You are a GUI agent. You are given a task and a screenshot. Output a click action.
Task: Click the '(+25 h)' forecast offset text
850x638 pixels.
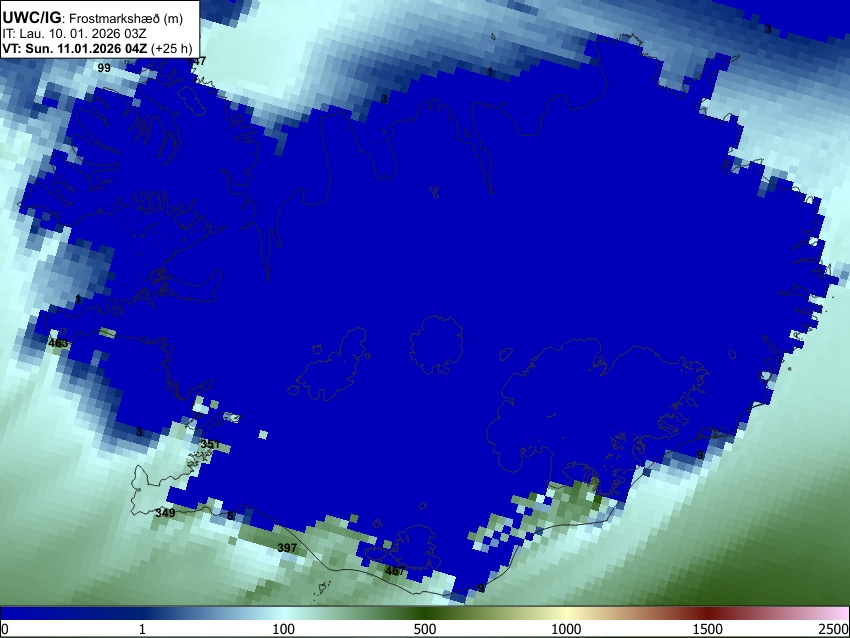[171, 48]
